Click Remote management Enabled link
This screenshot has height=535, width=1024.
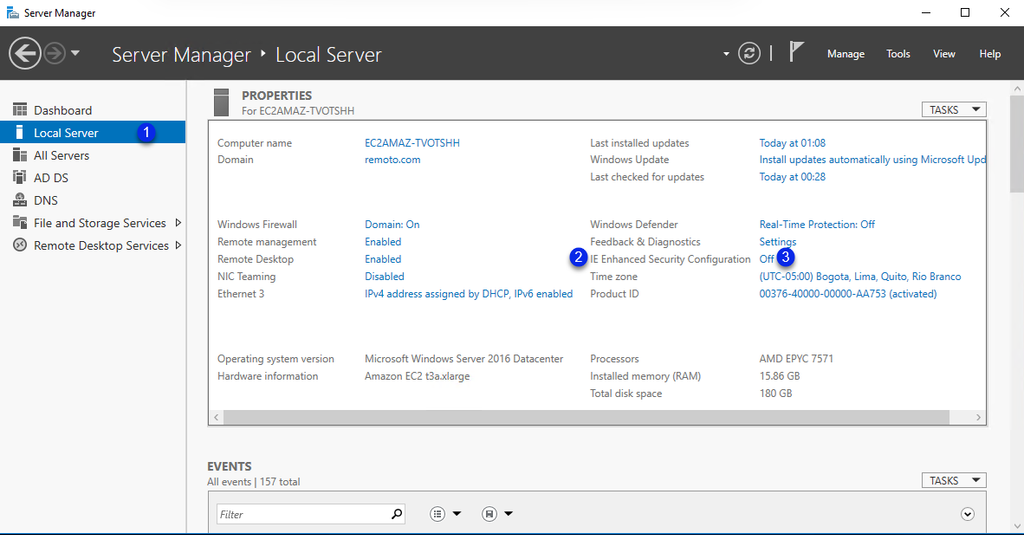pos(383,242)
